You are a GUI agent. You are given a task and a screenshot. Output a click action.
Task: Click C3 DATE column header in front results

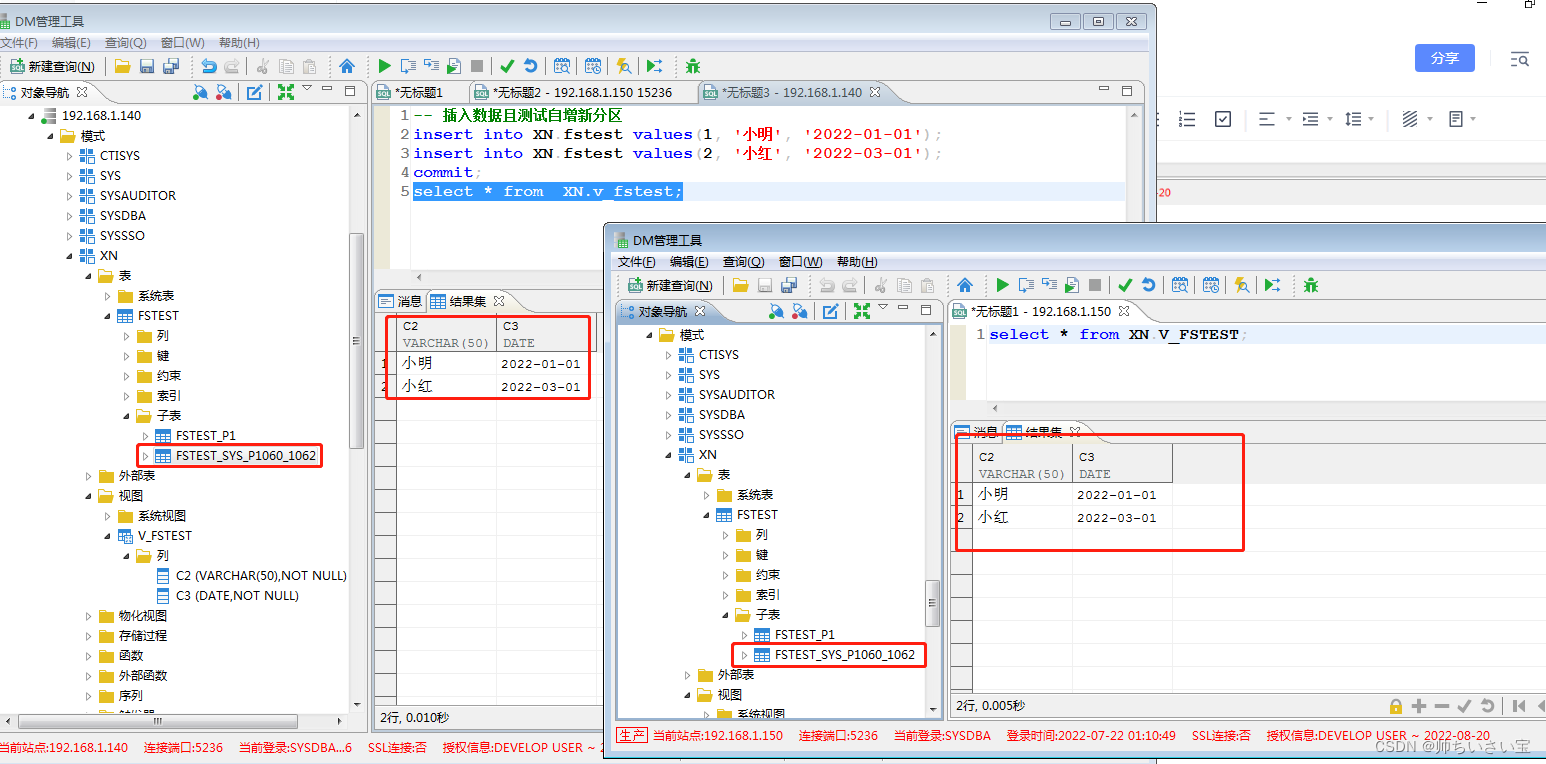1122,465
